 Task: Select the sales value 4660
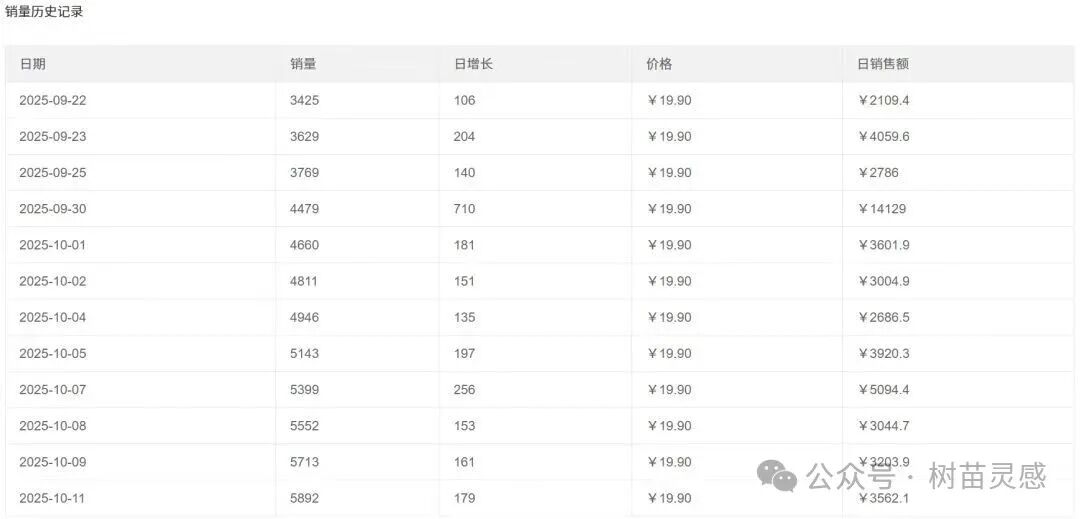pyautogui.click(x=304, y=245)
